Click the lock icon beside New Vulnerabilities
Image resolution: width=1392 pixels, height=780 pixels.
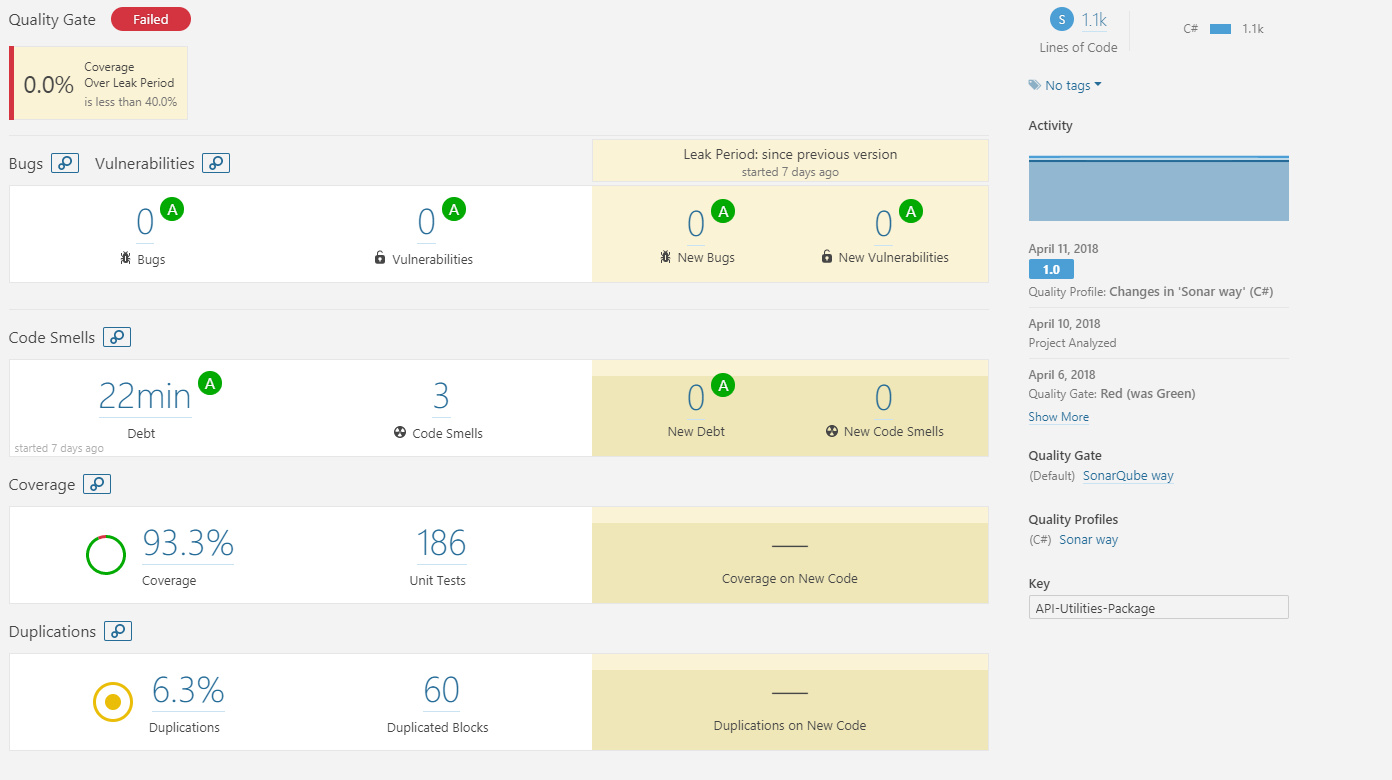[x=827, y=257]
